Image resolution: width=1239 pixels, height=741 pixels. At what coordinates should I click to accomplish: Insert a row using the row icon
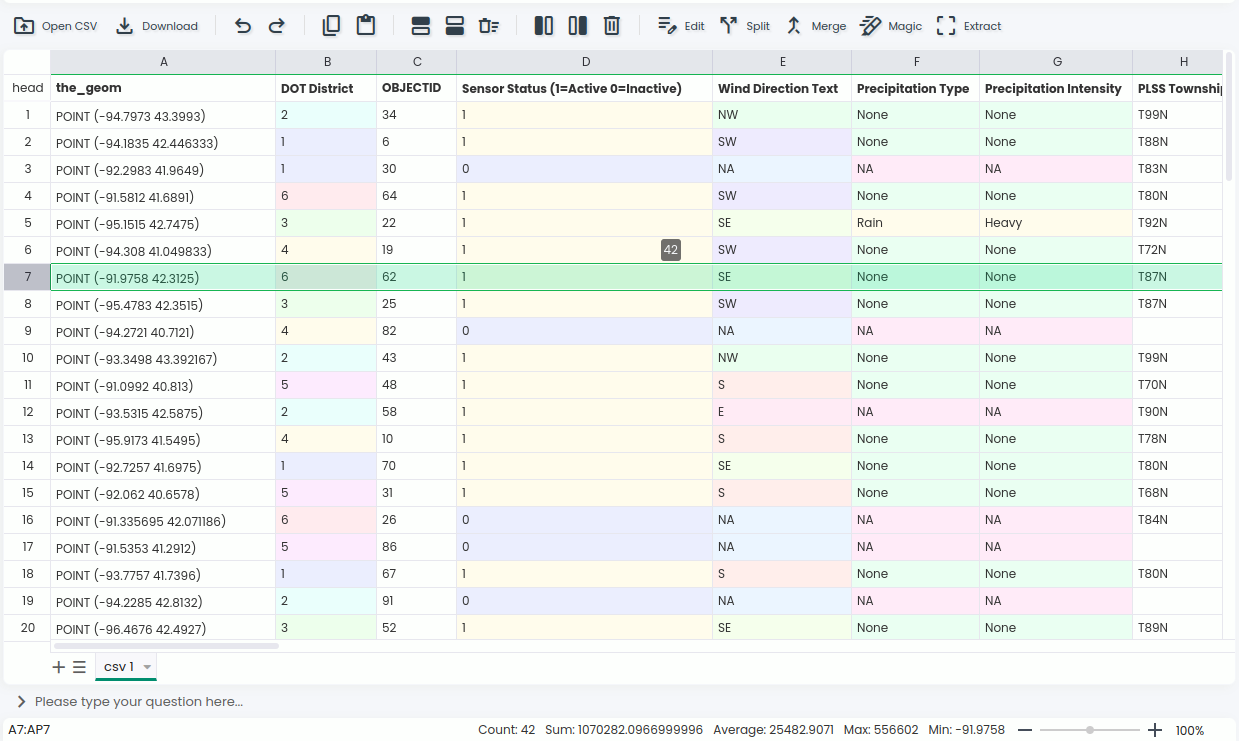420,26
